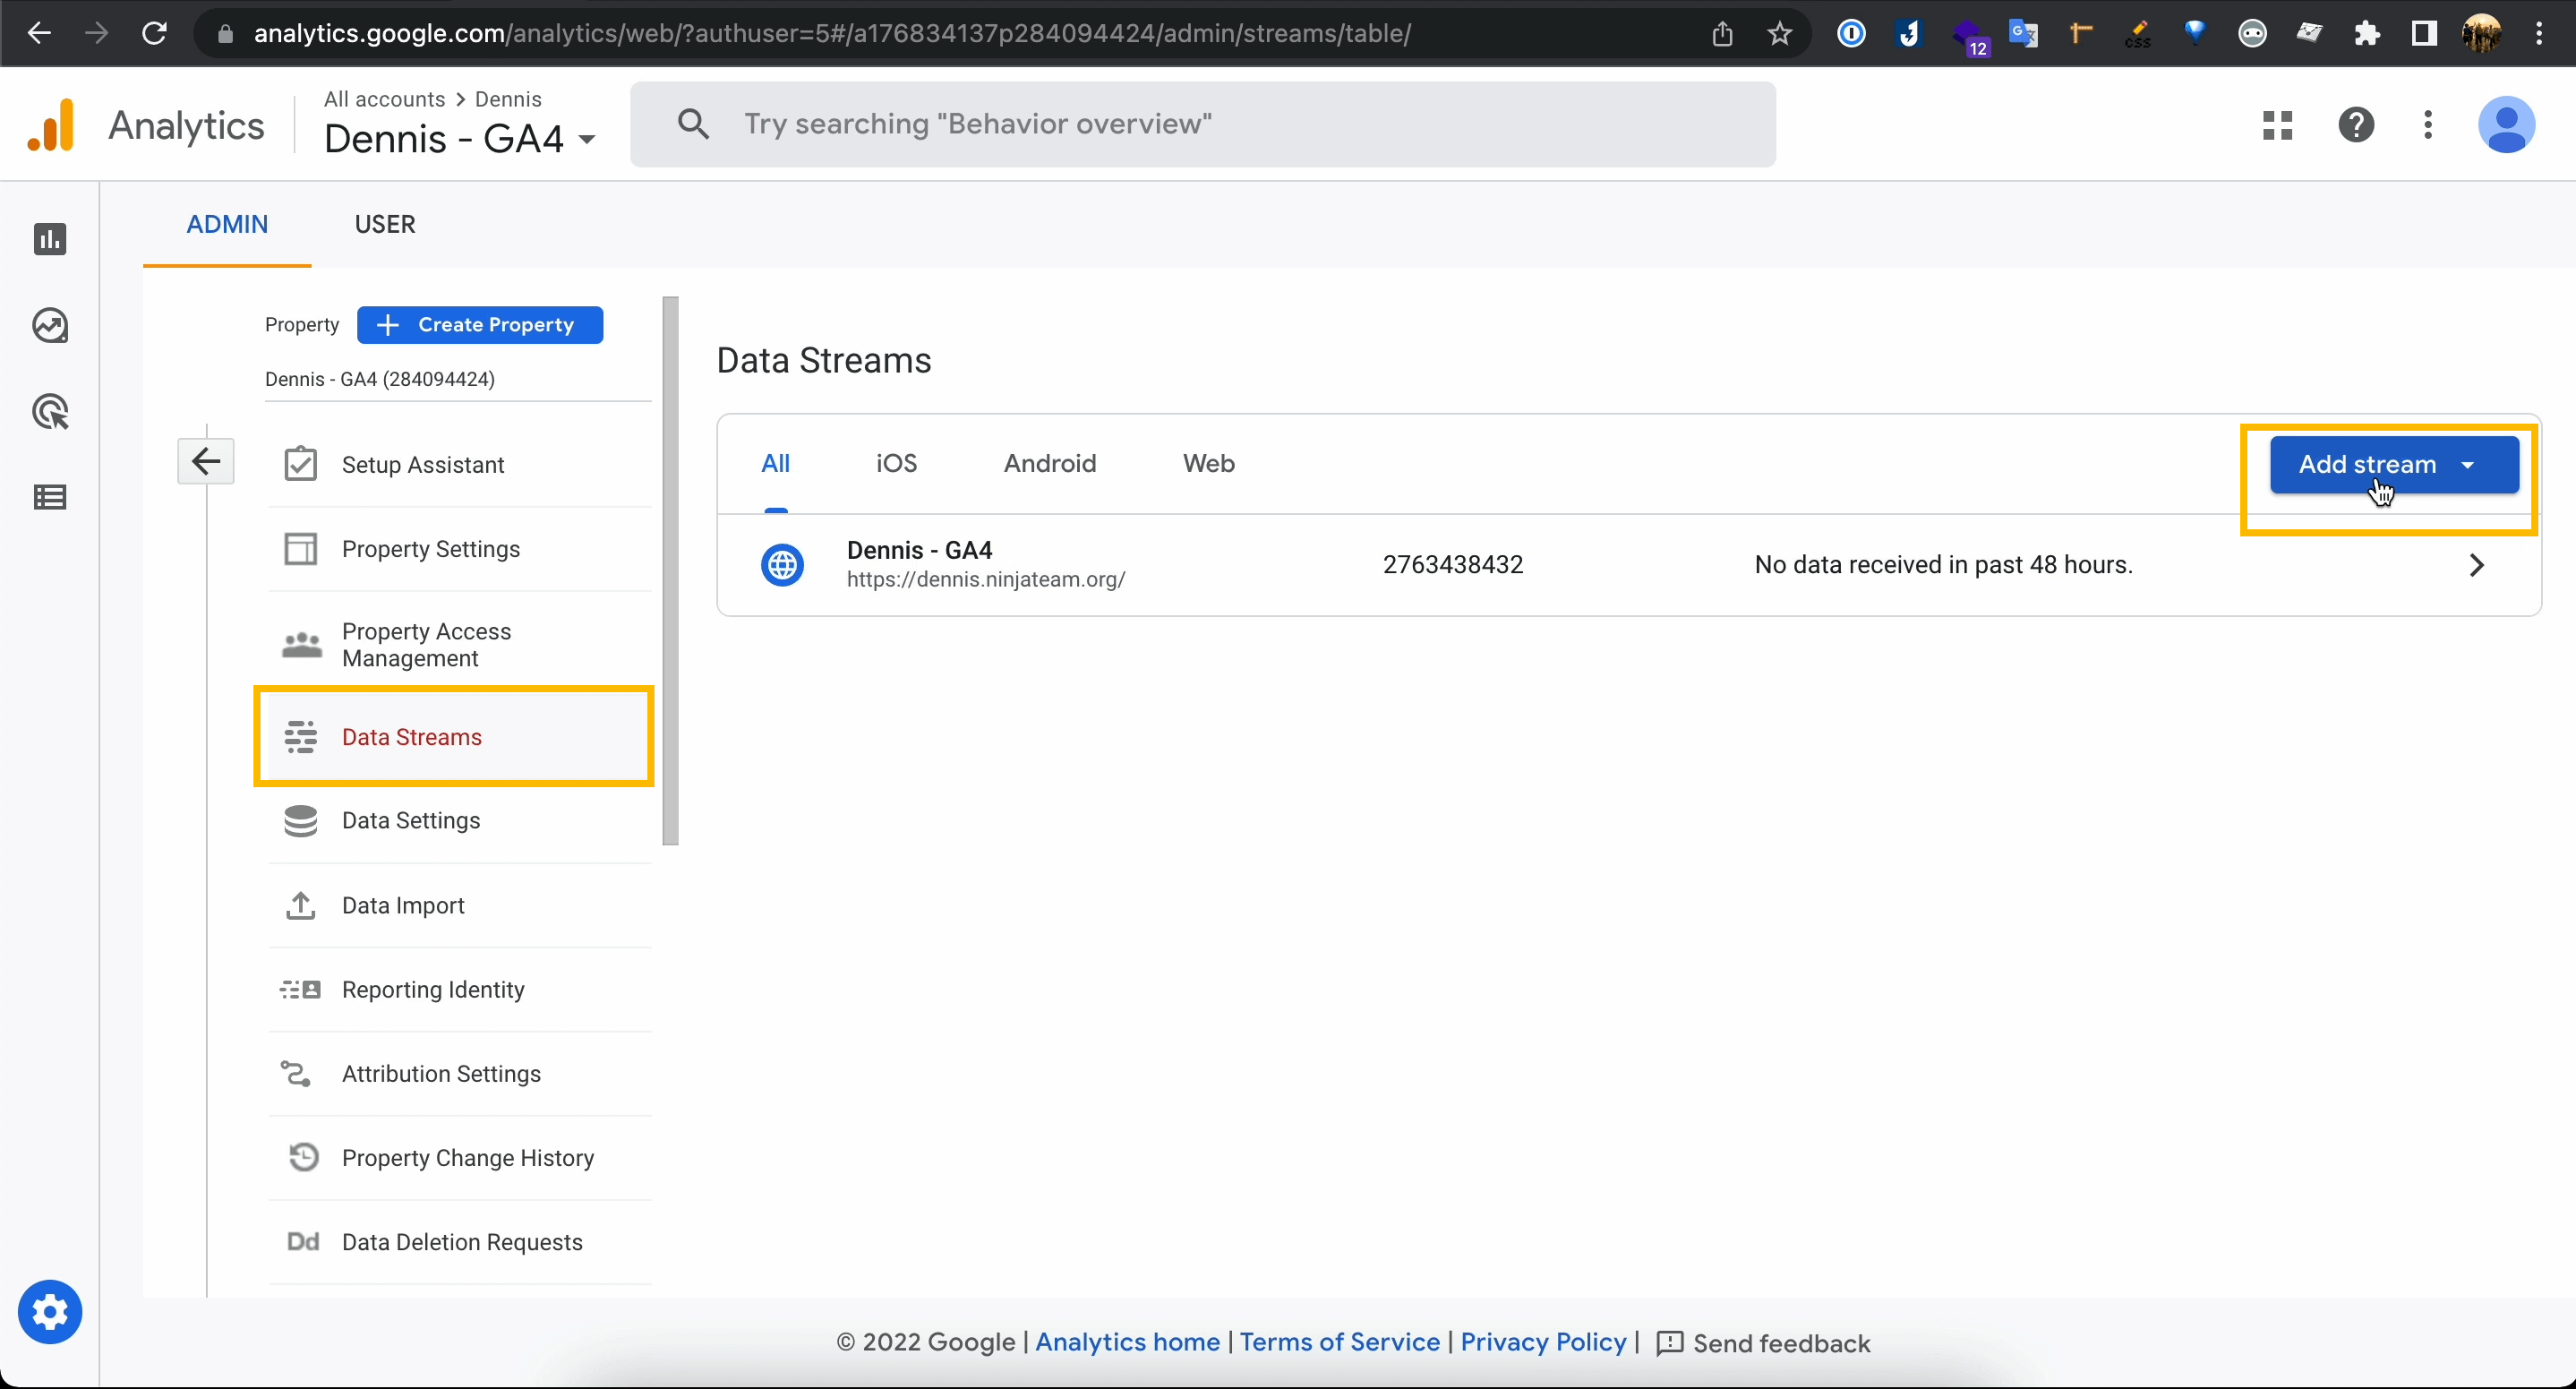Select the All streams tab
The image size is (2576, 1389).
click(x=776, y=463)
